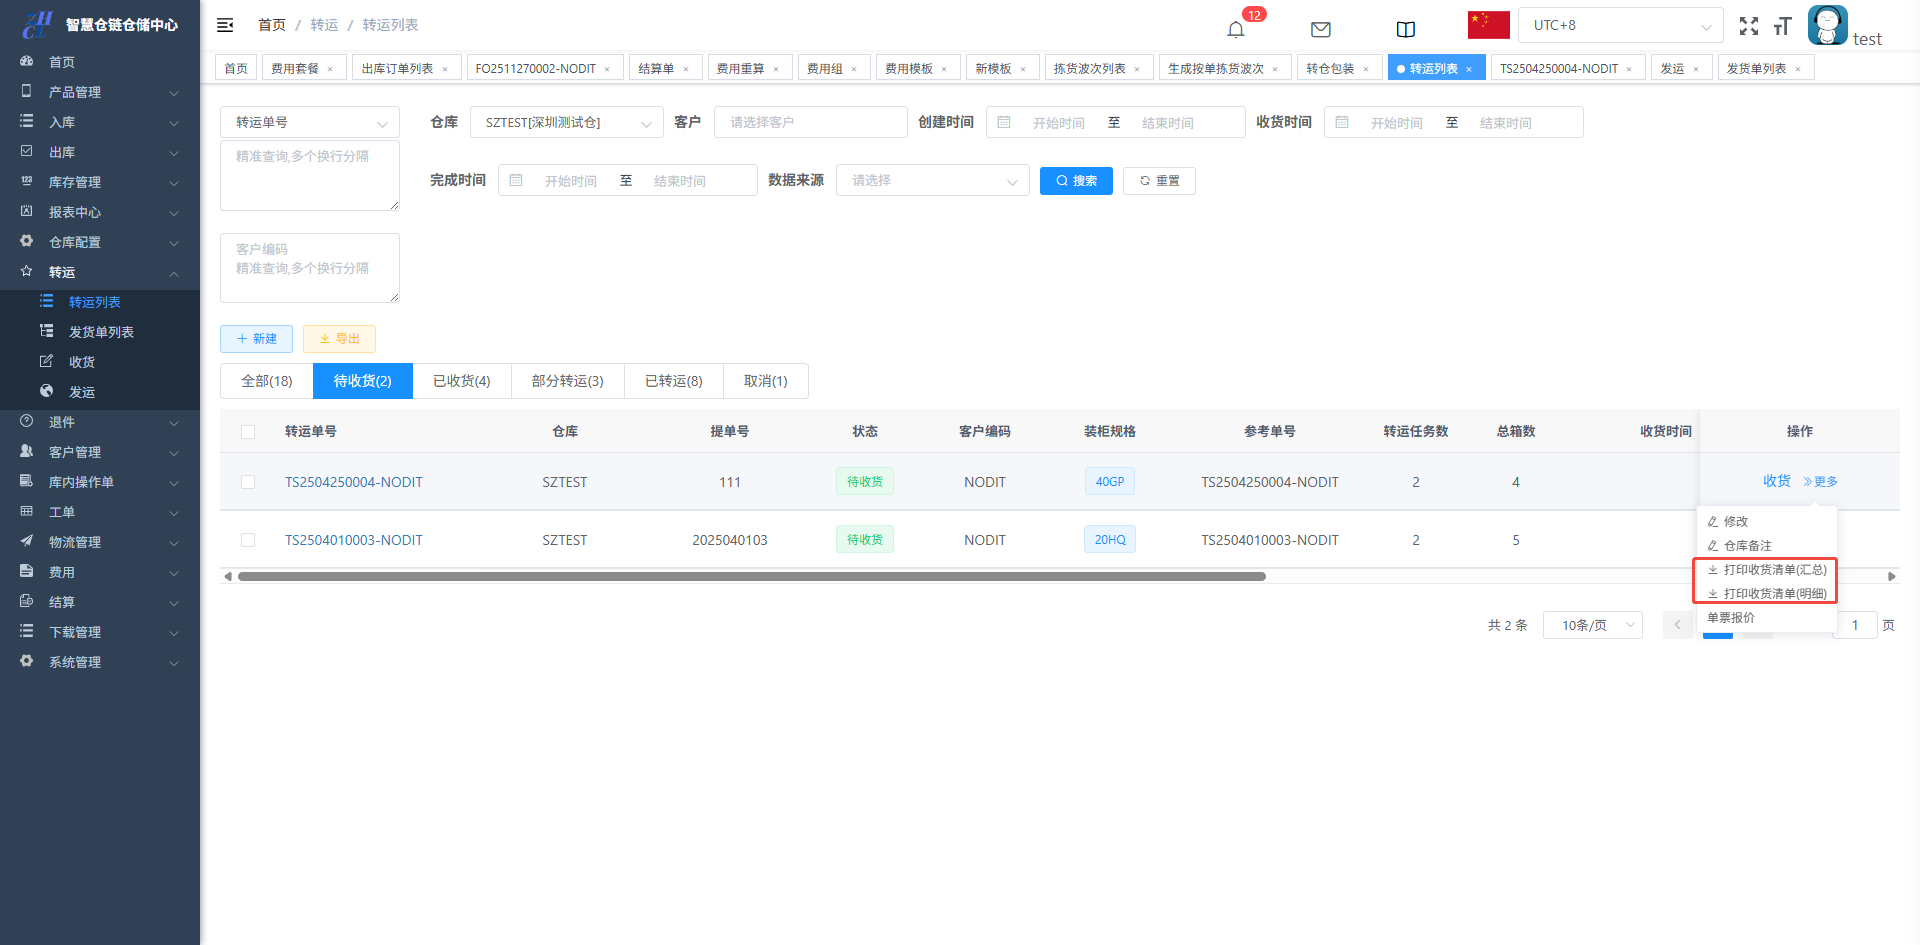The height and width of the screenshot is (945, 1920).
Task: Click the China flag language icon
Action: (1488, 25)
